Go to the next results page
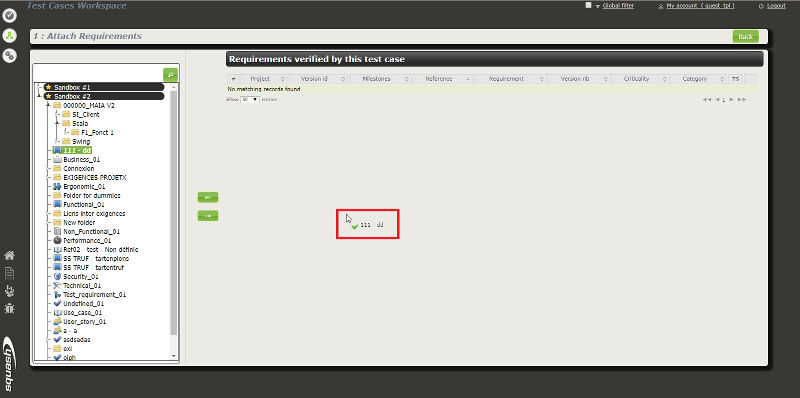 [x=732, y=100]
